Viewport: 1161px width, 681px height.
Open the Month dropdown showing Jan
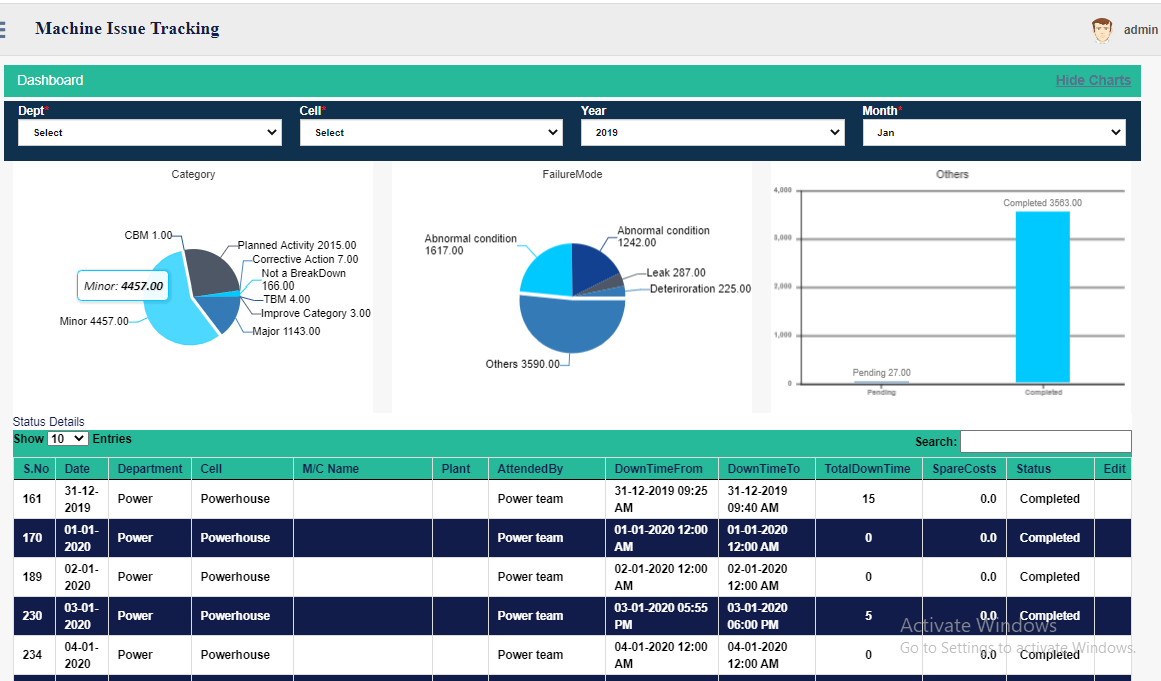click(994, 132)
